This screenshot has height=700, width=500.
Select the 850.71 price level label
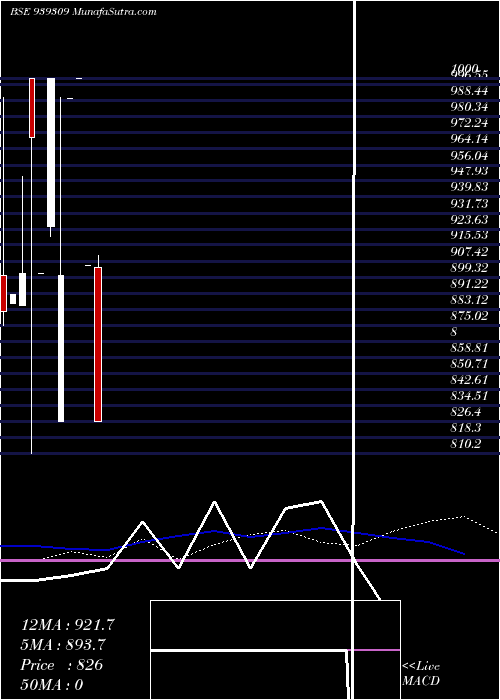click(x=469, y=364)
